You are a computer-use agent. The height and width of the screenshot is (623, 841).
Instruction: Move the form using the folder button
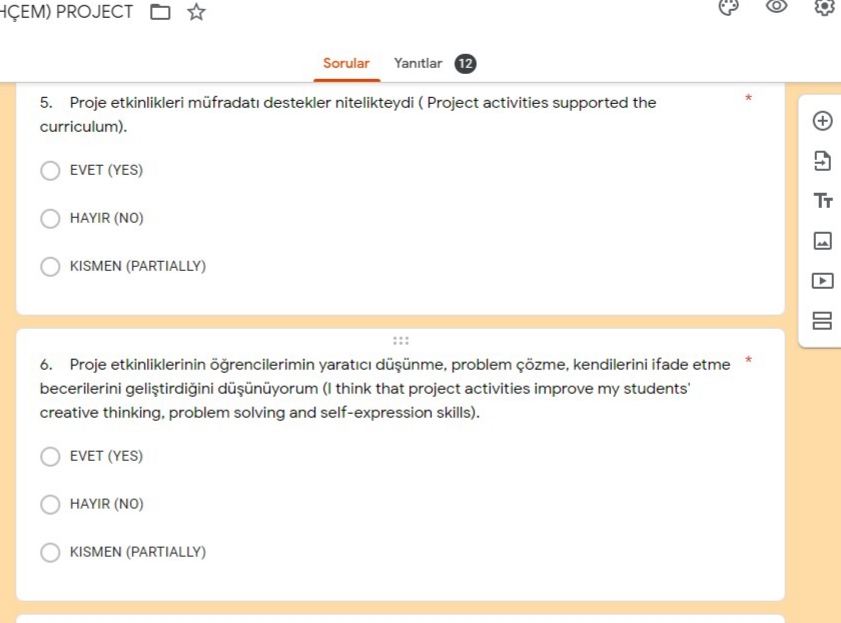(x=160, y=12)
